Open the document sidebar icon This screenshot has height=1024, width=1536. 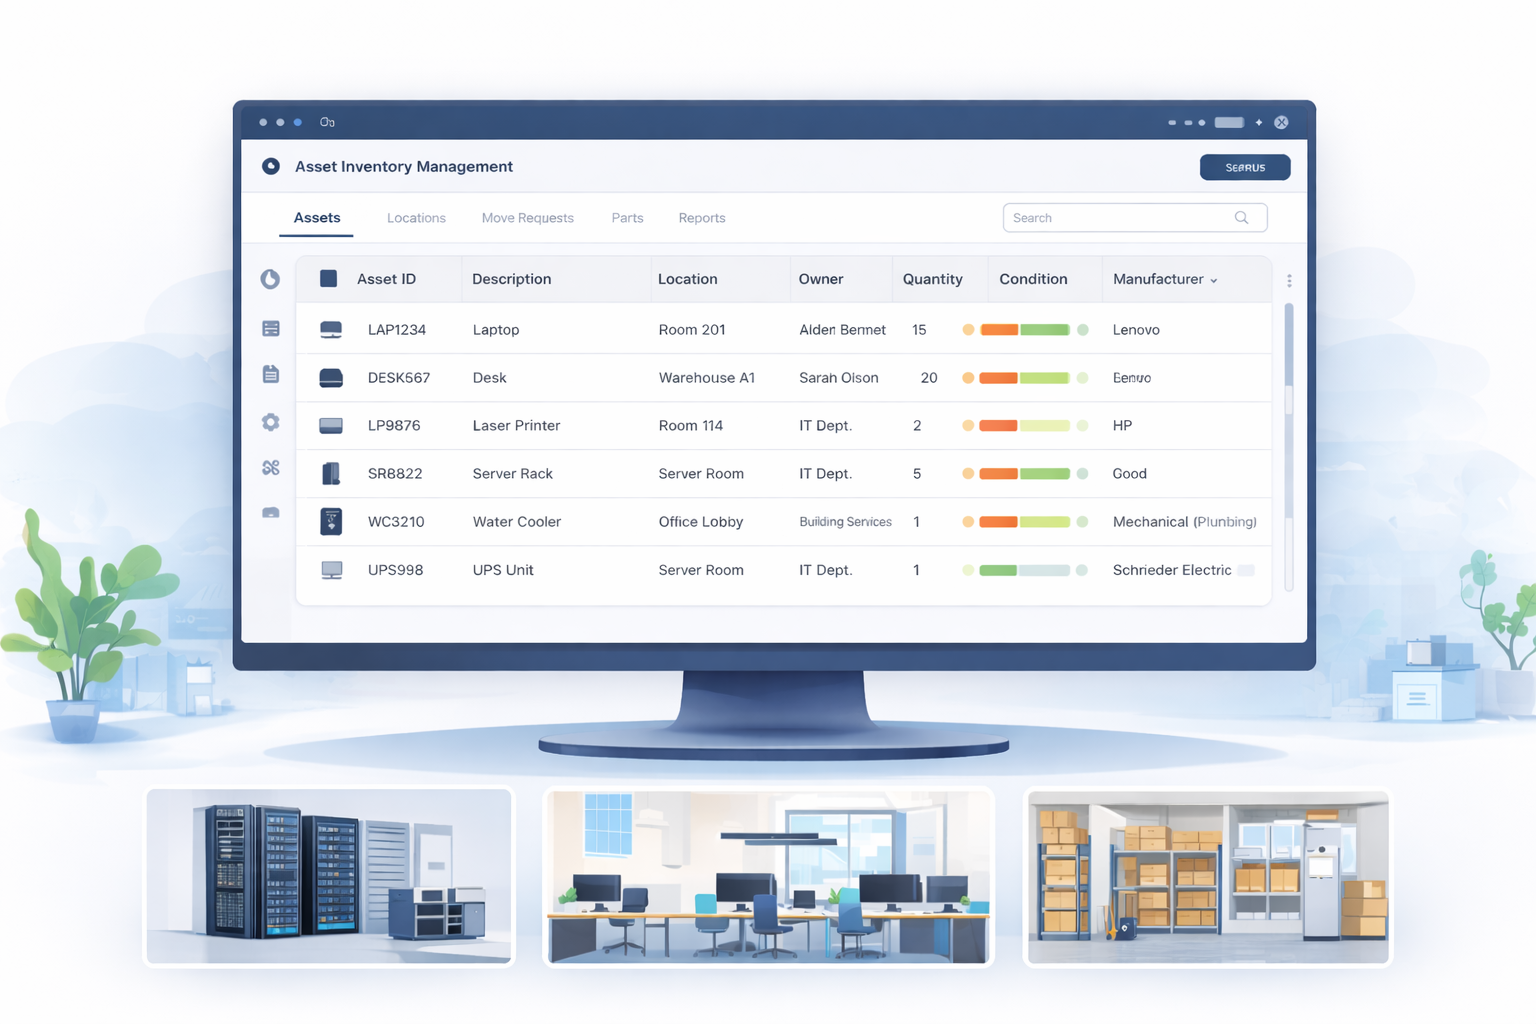tap(271, 374)
